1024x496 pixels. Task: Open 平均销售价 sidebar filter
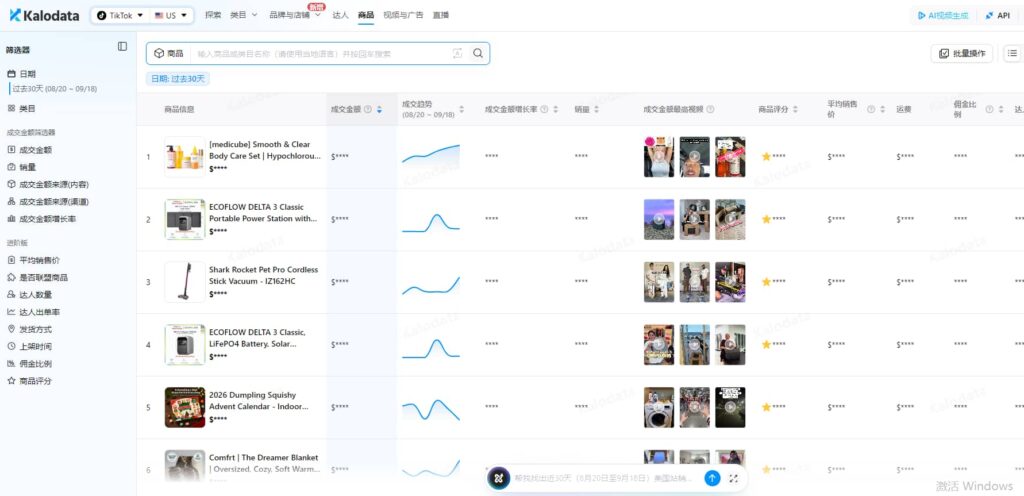33,260
